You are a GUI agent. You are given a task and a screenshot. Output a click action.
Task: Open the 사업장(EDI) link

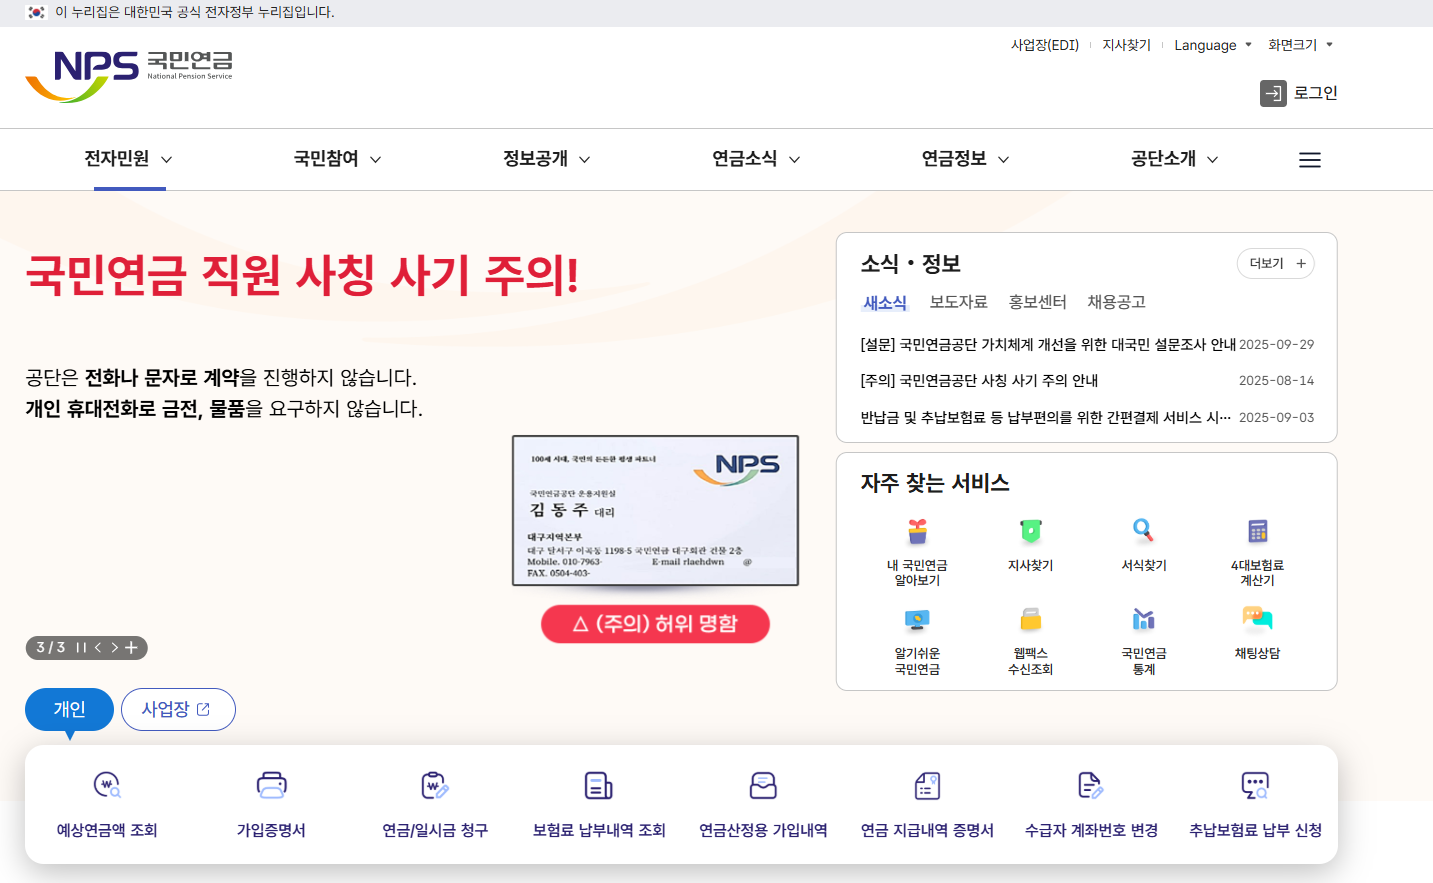1045,45
